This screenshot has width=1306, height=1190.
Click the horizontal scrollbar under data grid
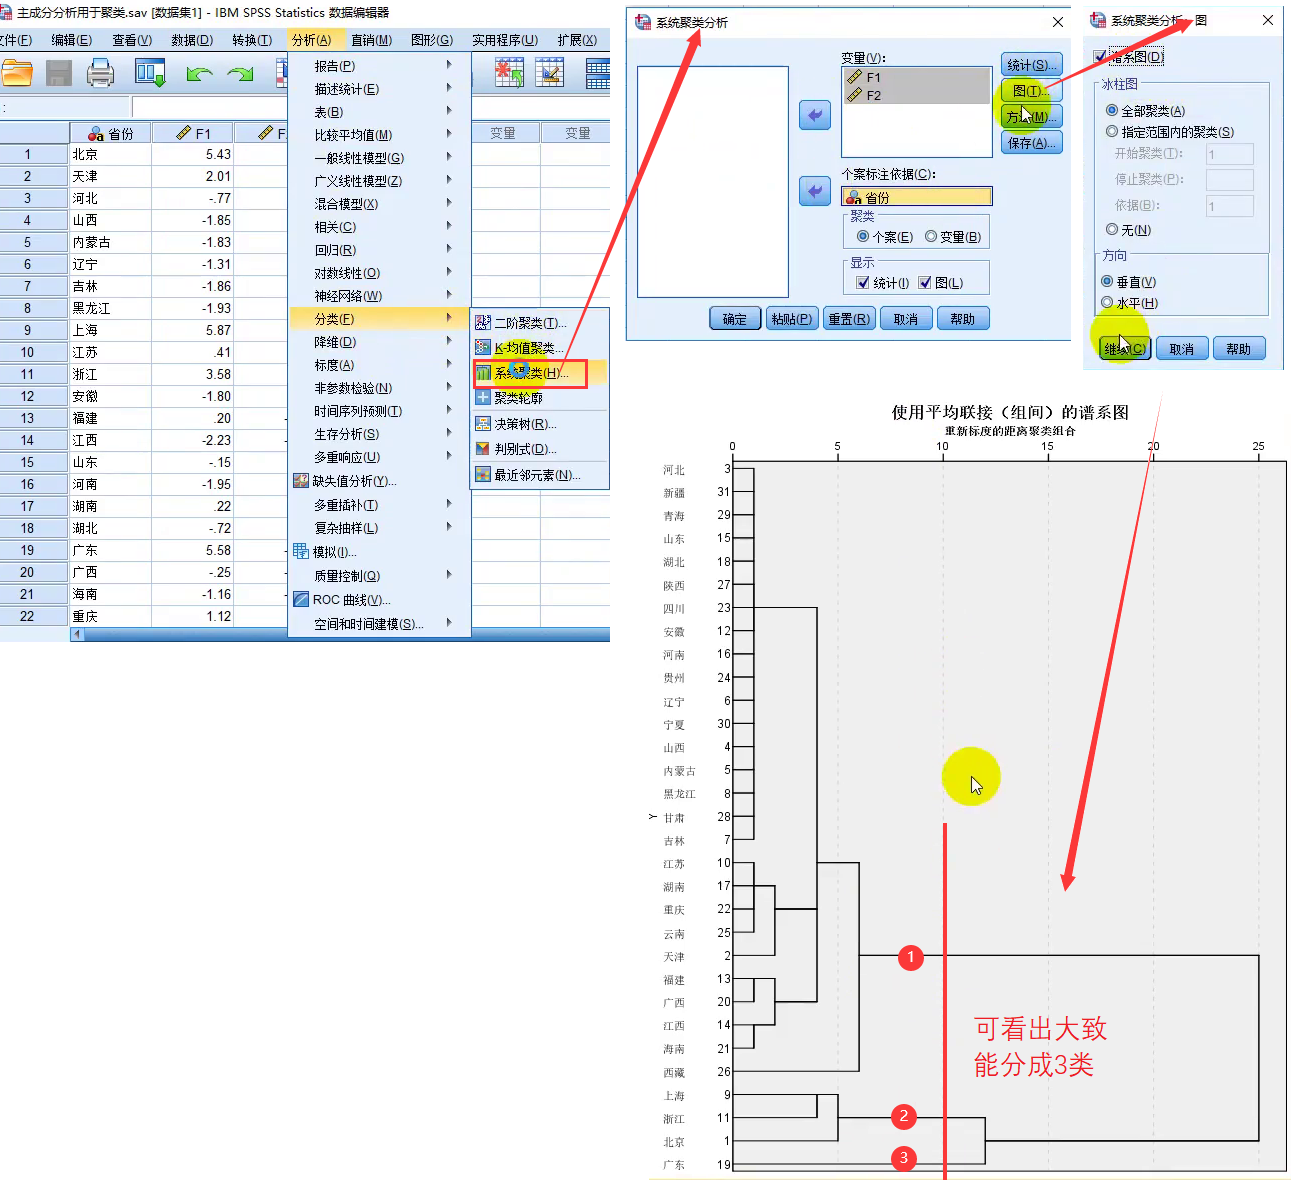coord(340,634)
